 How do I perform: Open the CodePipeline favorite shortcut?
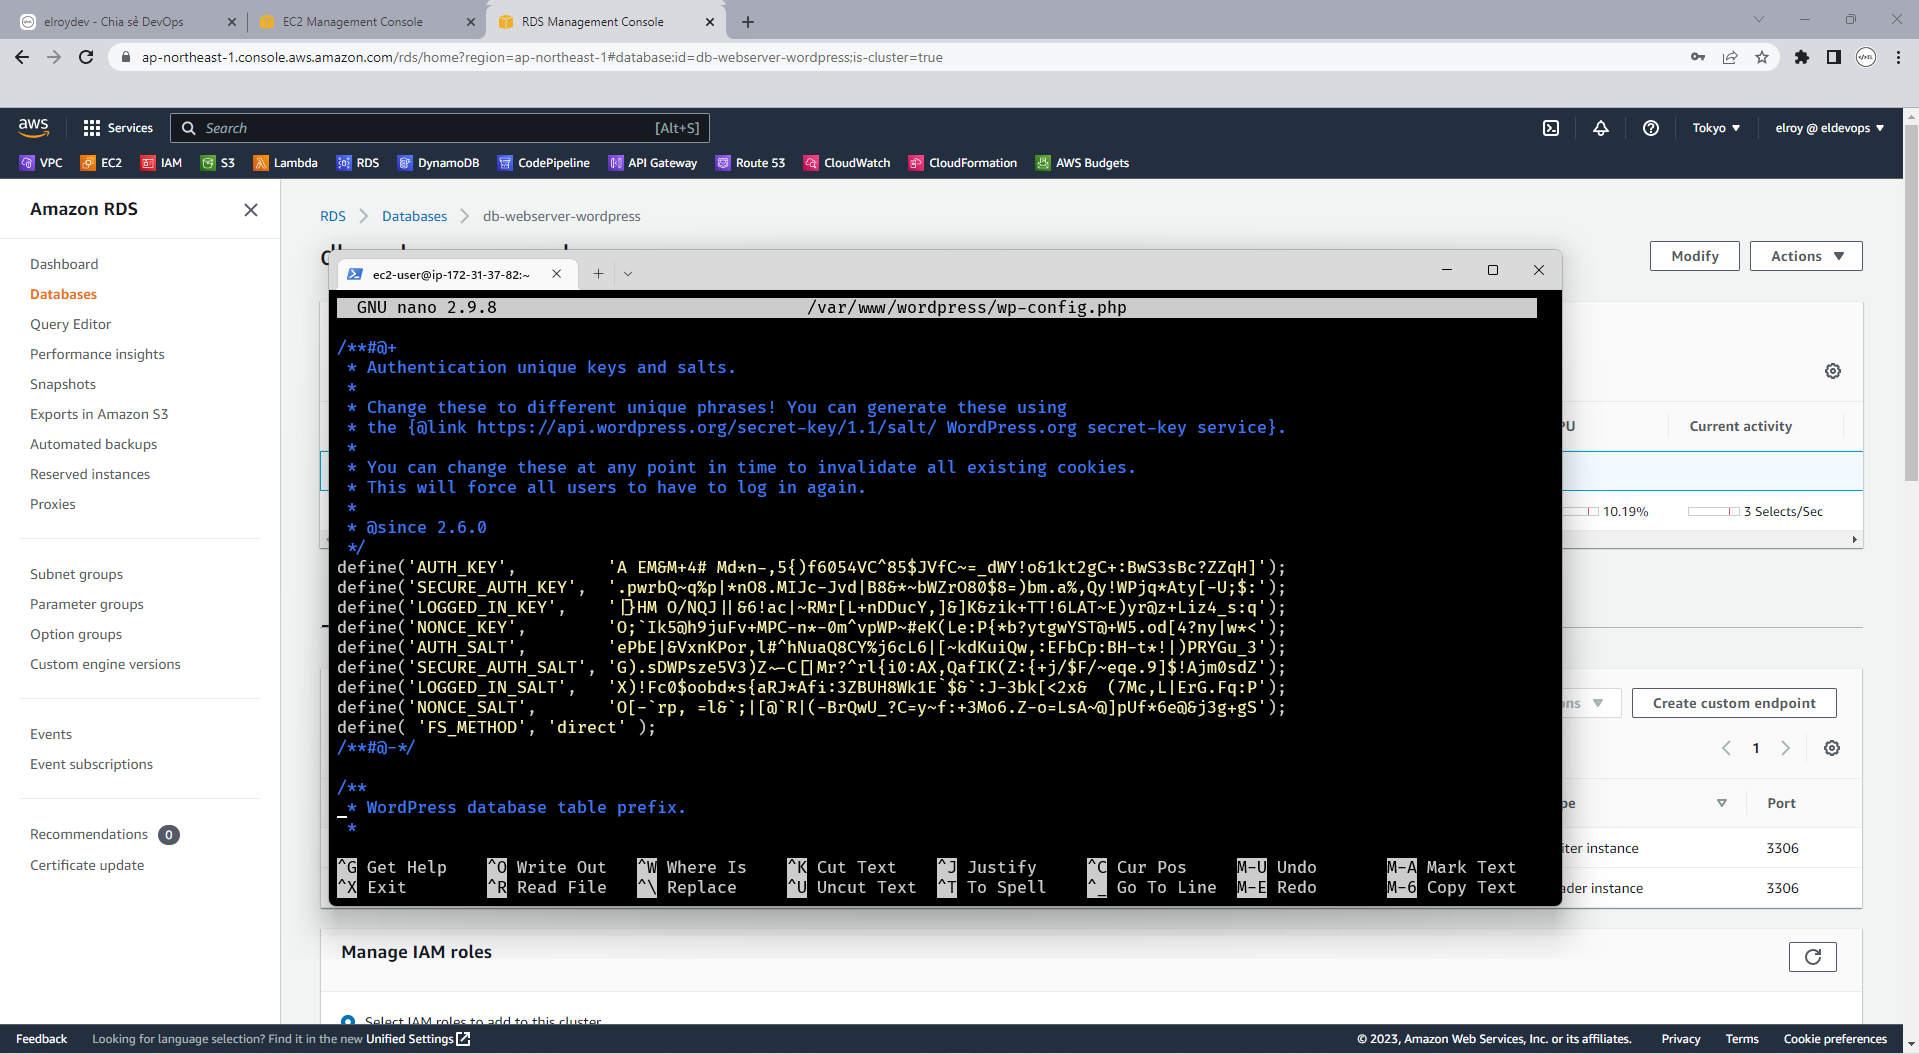pyautogui.click(x=544, y=163)
